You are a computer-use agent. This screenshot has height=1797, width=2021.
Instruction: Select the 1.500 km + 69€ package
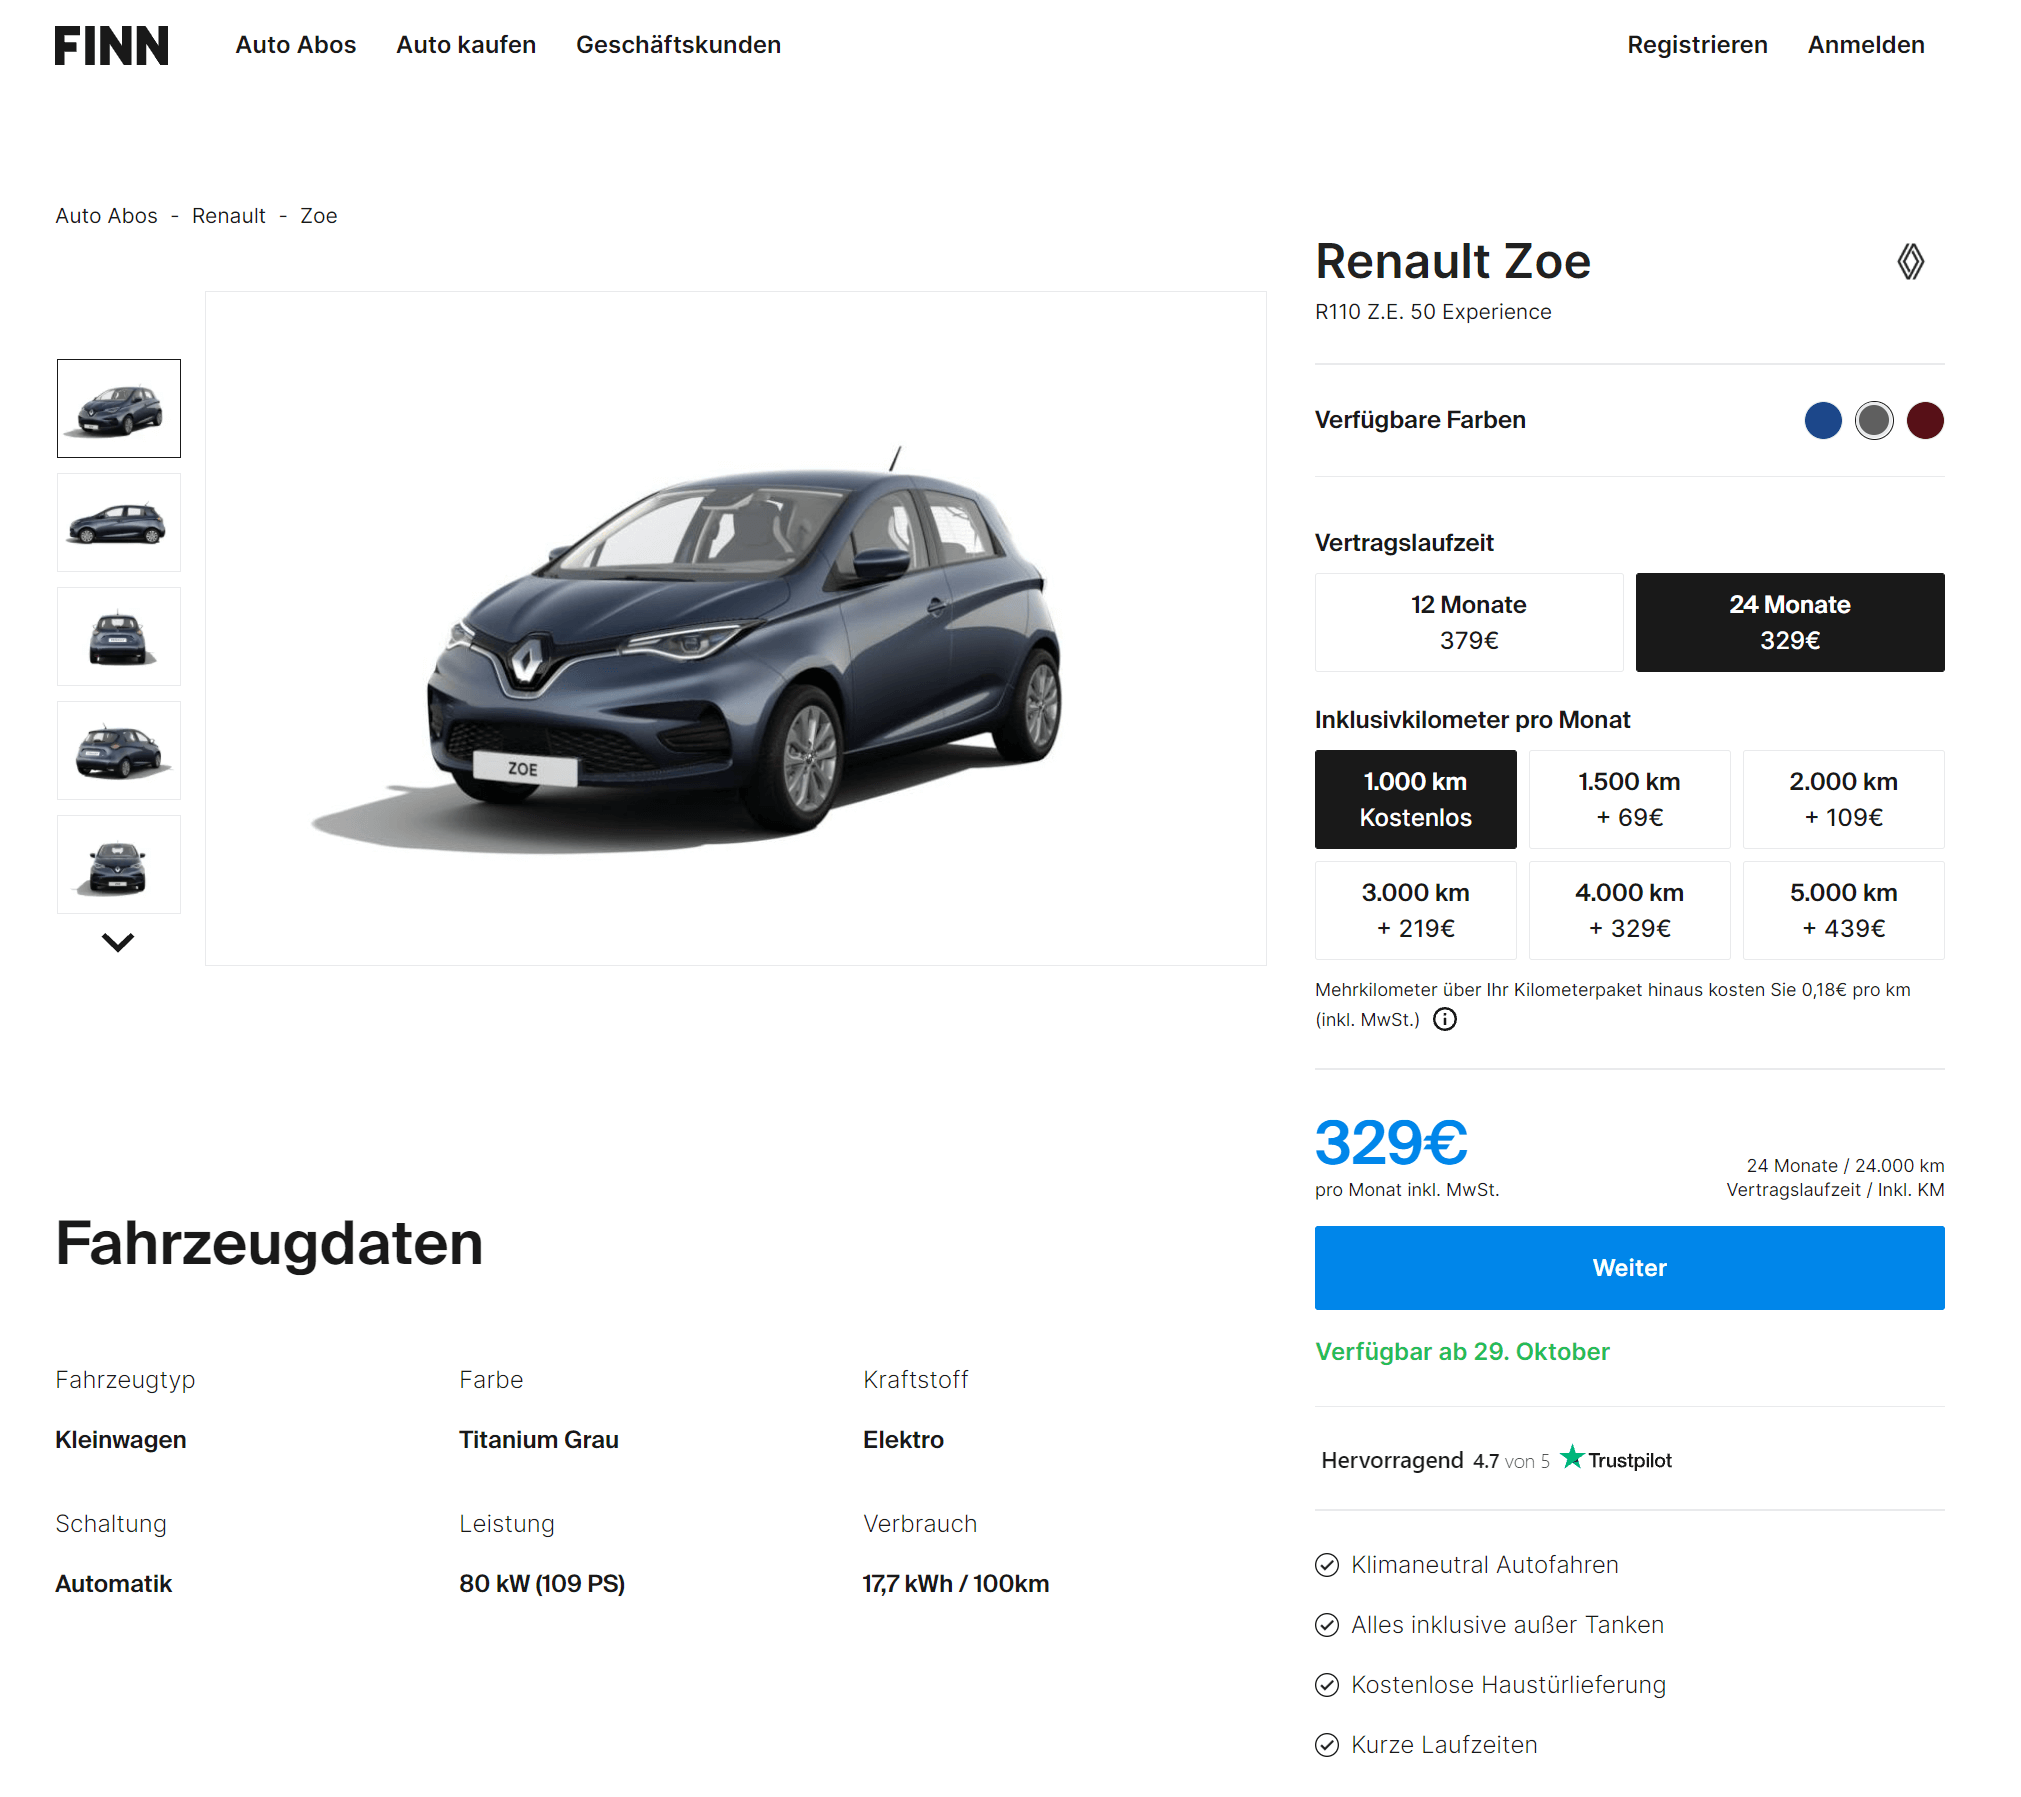[x=1629, y=799]
